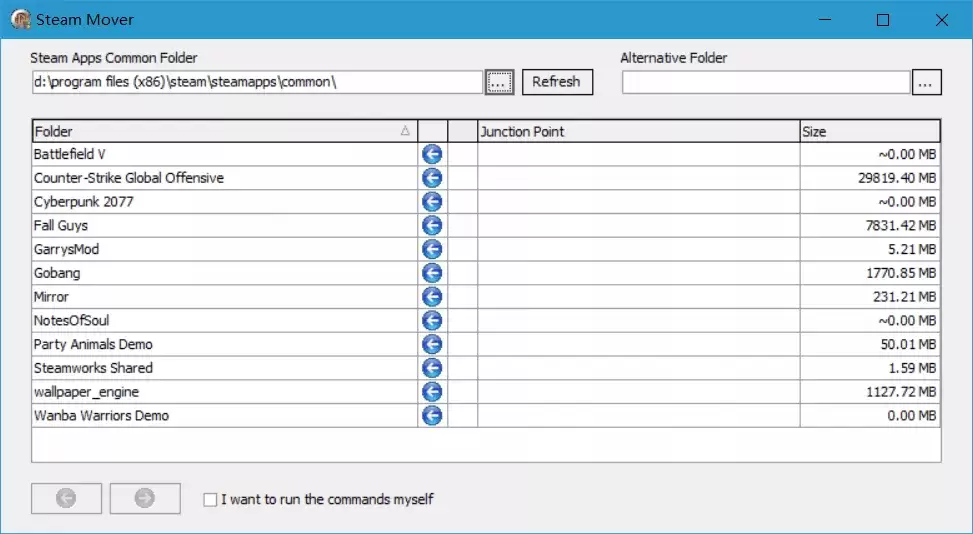This screenshot has width=973, height=534.
Task: Select the Gobang folder row
Action: (486, 273)
